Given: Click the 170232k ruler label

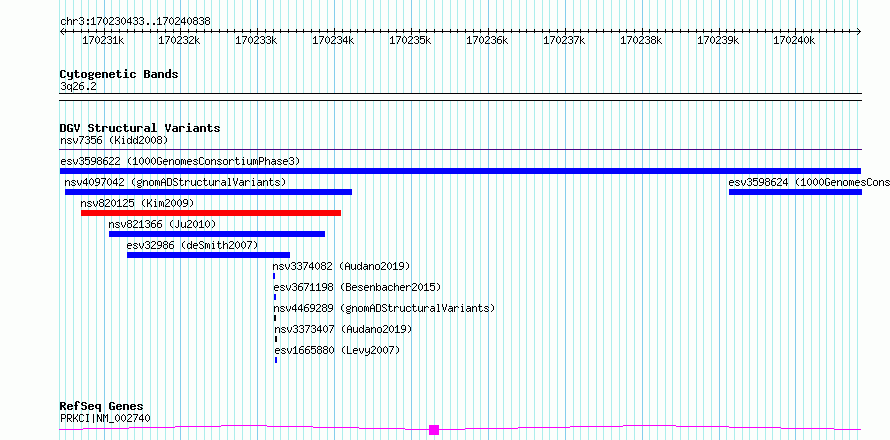Looking at the screenshot, I should click(x=179, y=40).
